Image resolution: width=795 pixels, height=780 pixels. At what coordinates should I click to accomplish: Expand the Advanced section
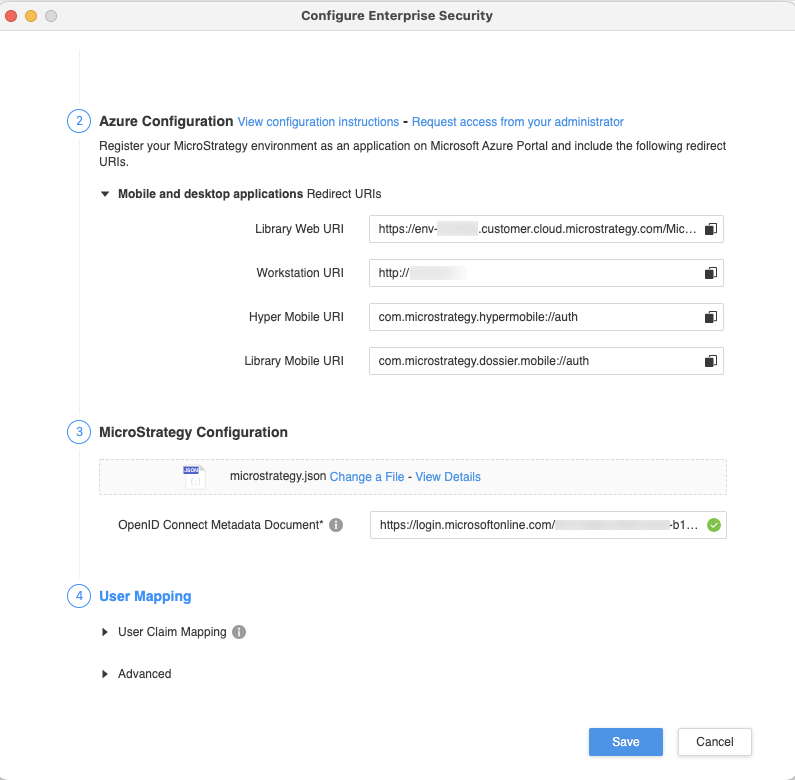(105, 674)
